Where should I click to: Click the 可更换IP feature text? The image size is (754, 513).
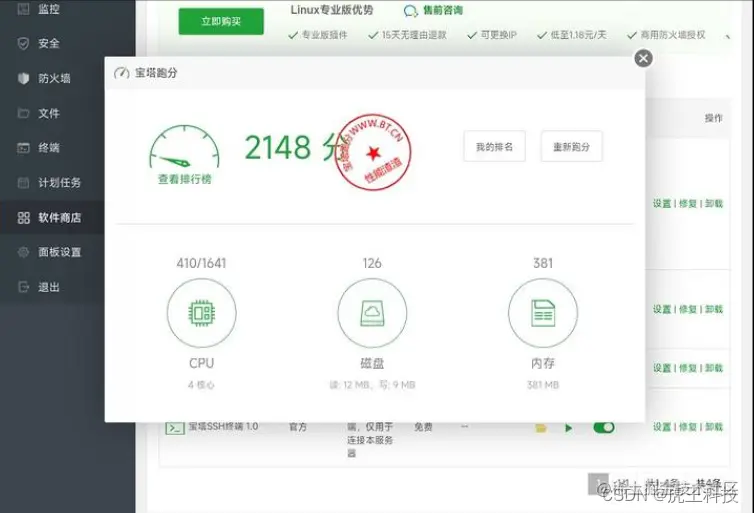(x=499, y=35)
